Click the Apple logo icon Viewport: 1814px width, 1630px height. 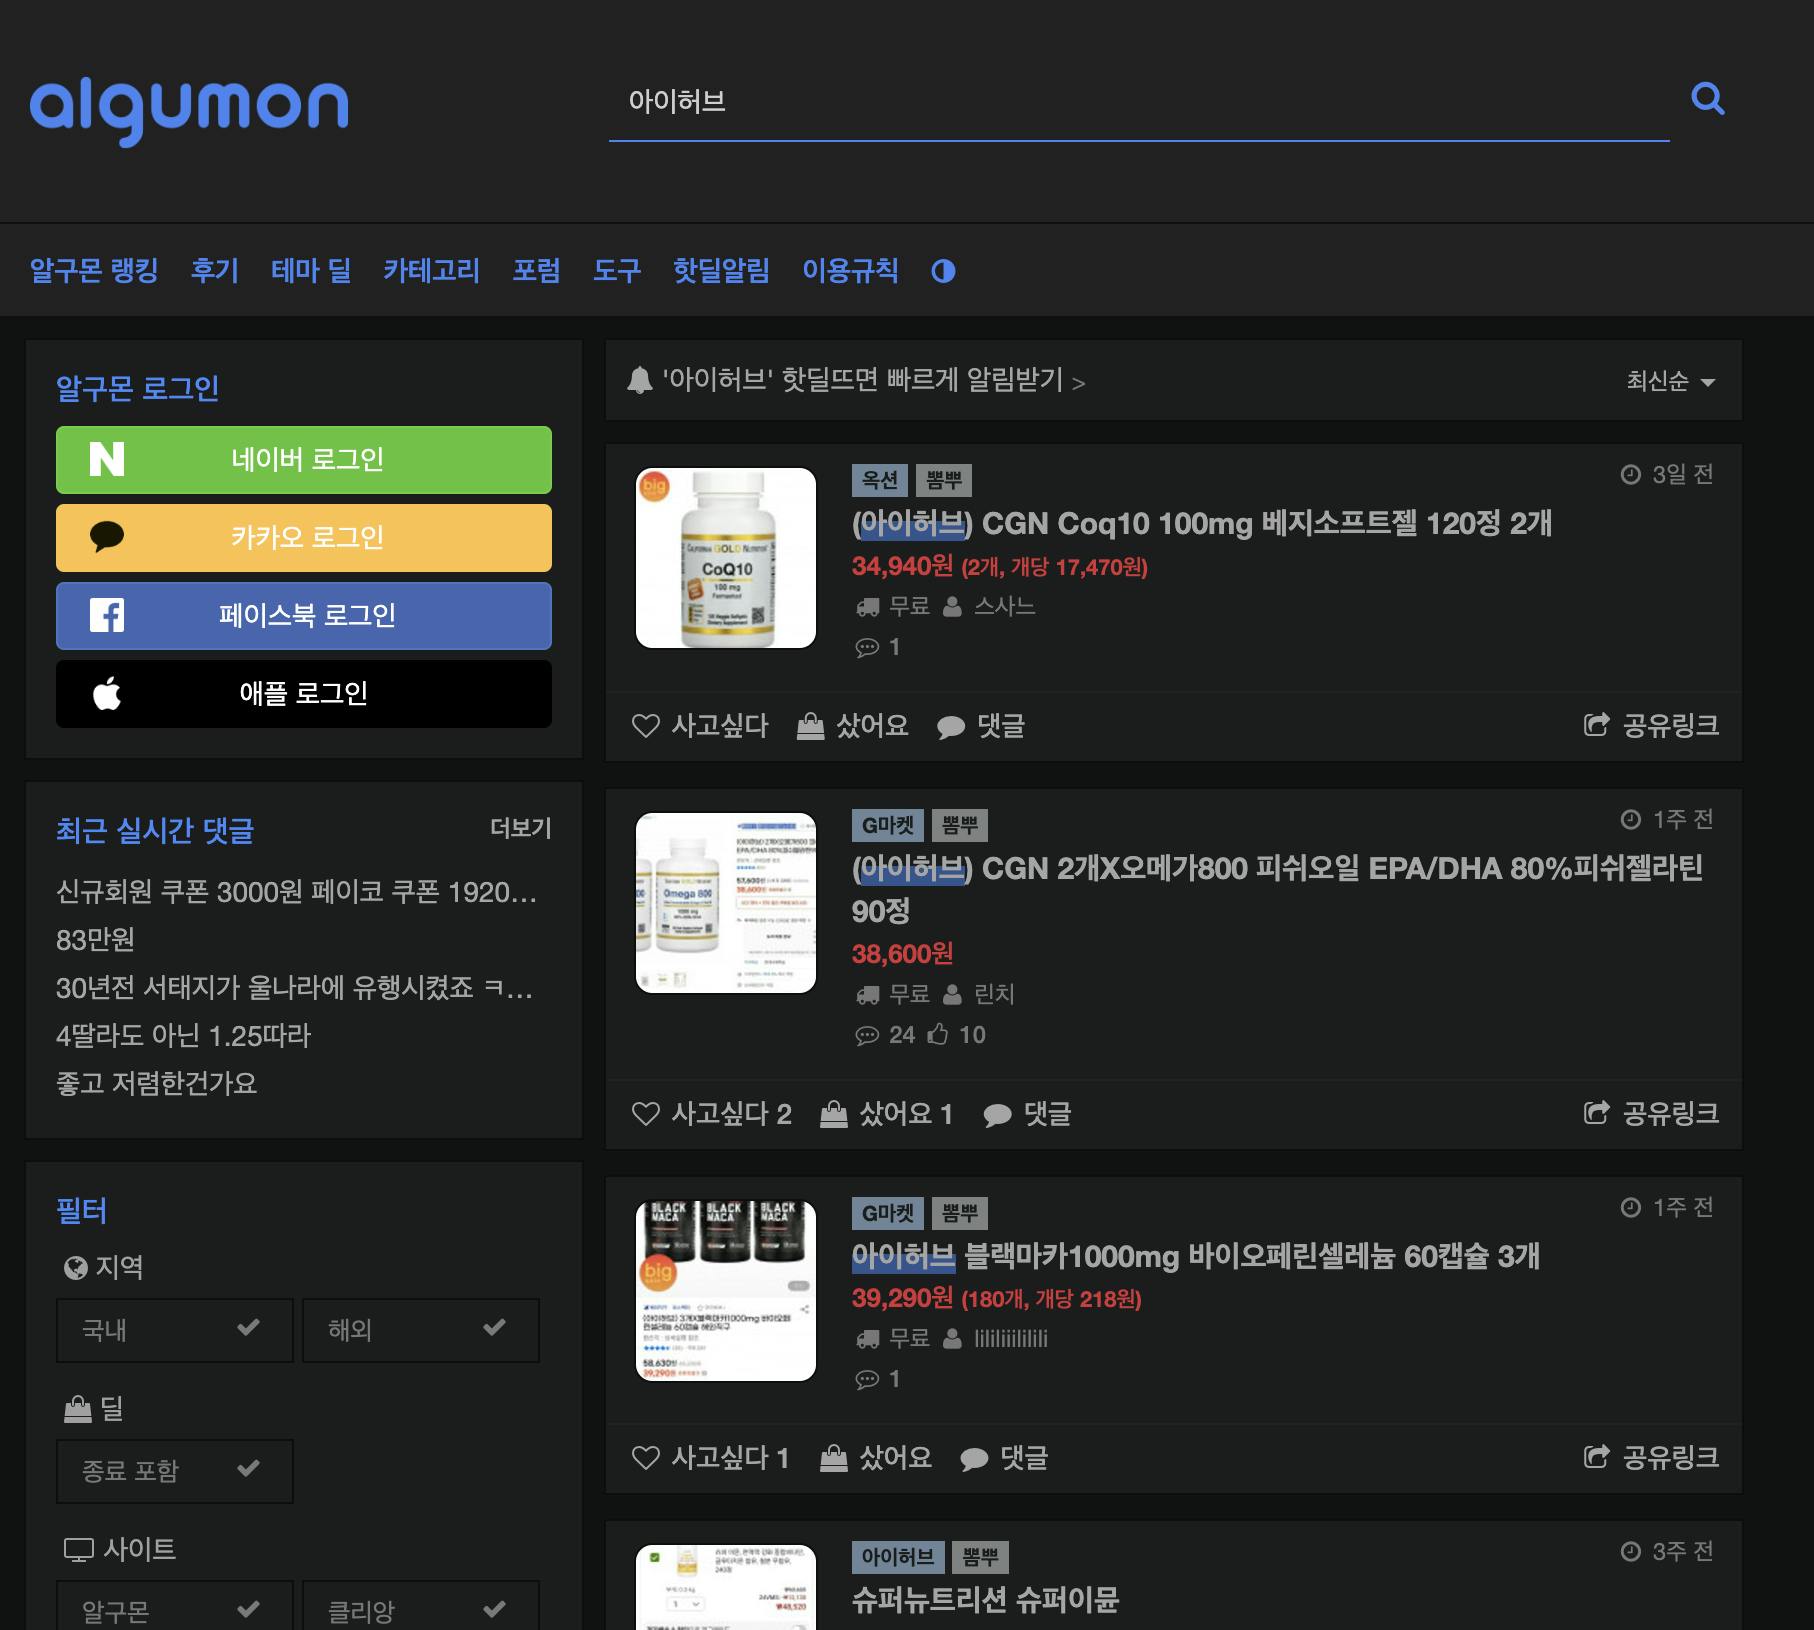(x=107, y=693)
